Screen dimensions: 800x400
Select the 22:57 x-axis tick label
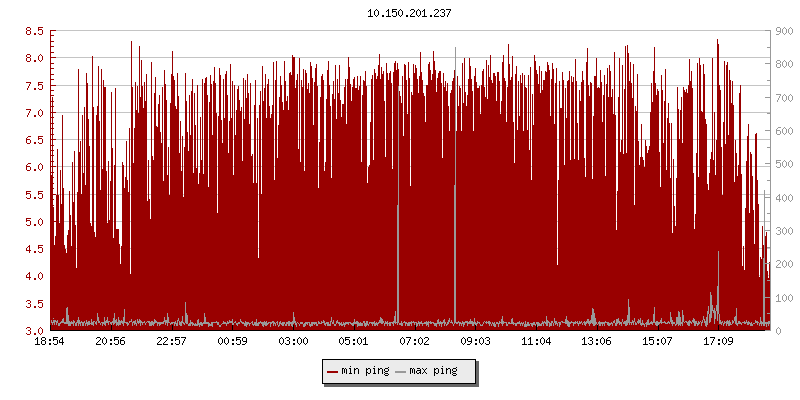tap(172, 342)
